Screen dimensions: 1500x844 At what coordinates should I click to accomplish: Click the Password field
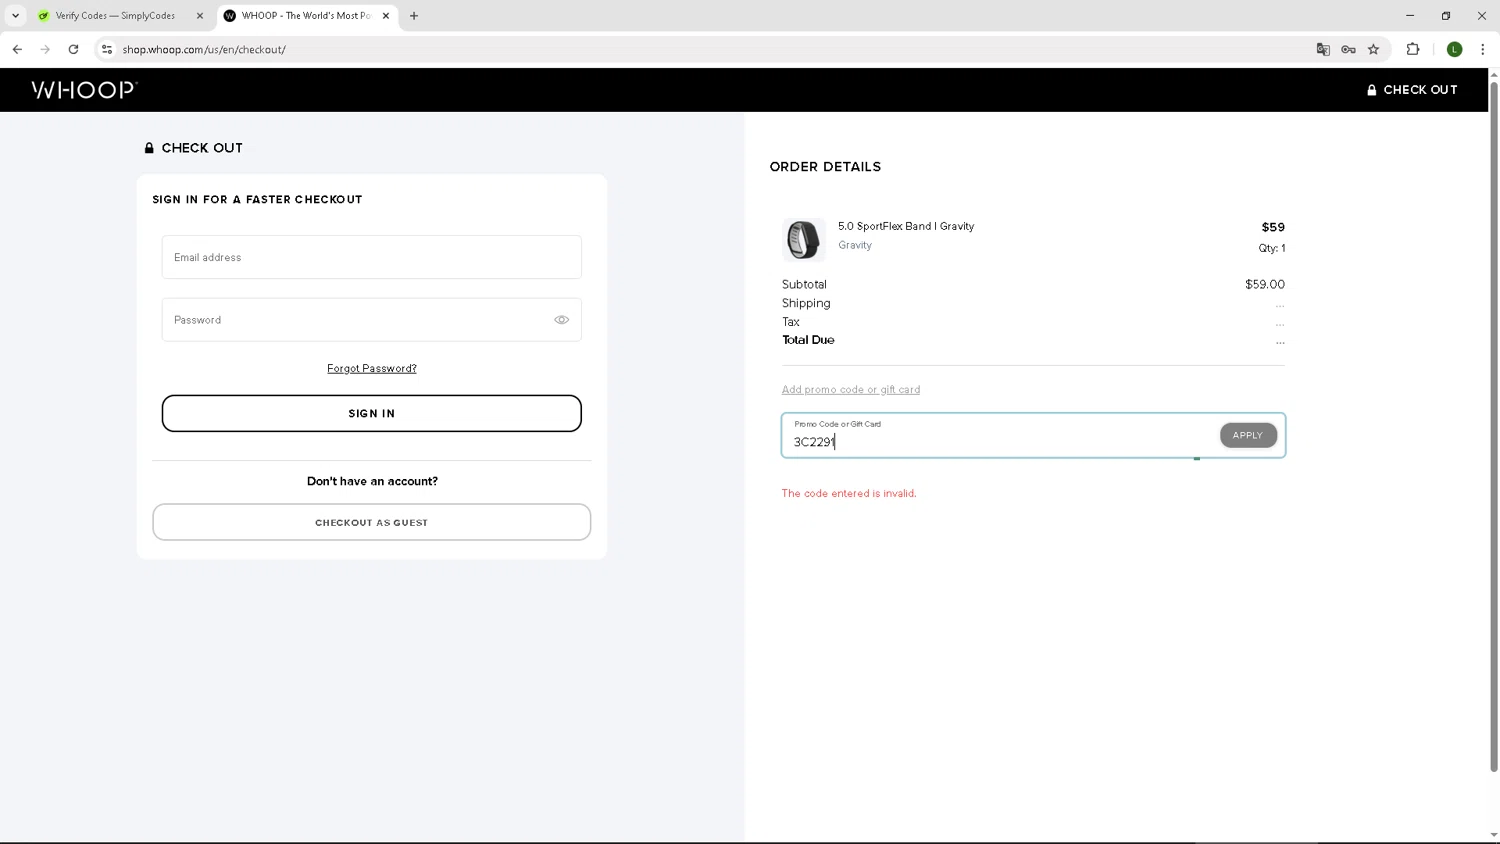pos(372,320)
